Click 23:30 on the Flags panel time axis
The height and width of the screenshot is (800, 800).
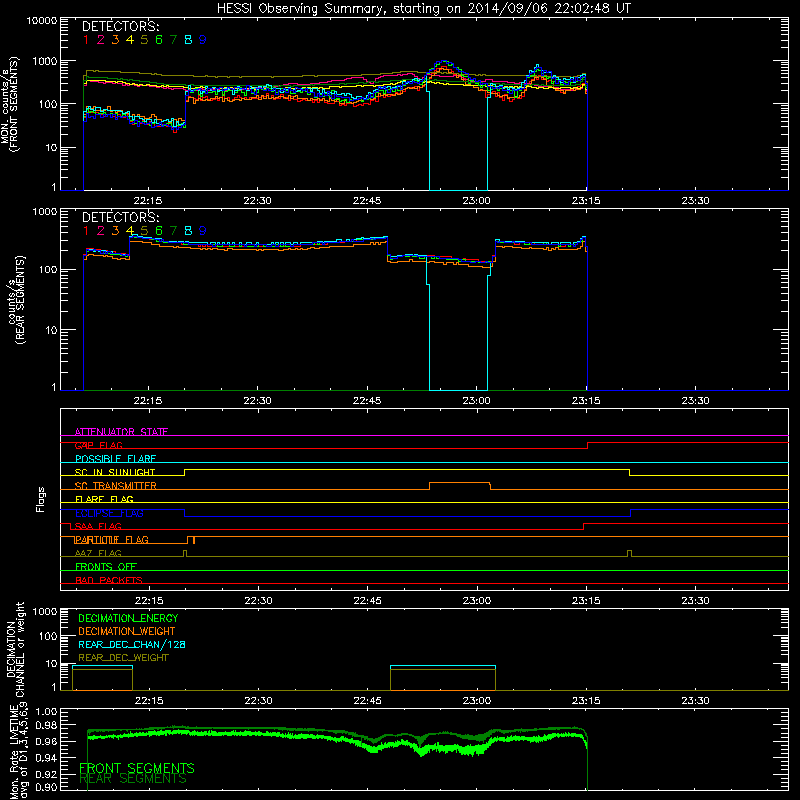point(695,601)
